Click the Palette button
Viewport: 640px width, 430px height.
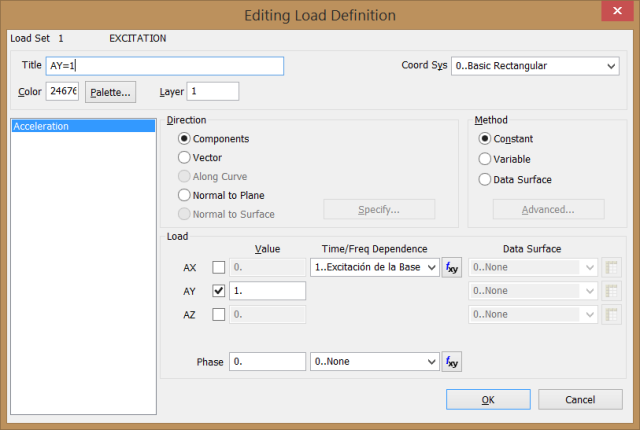coord(110,92)
